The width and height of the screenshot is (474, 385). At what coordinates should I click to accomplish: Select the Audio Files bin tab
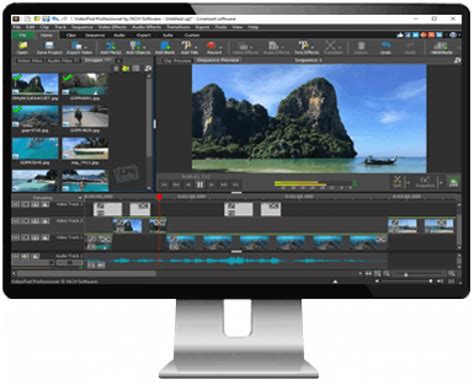[x=63, y=61]
